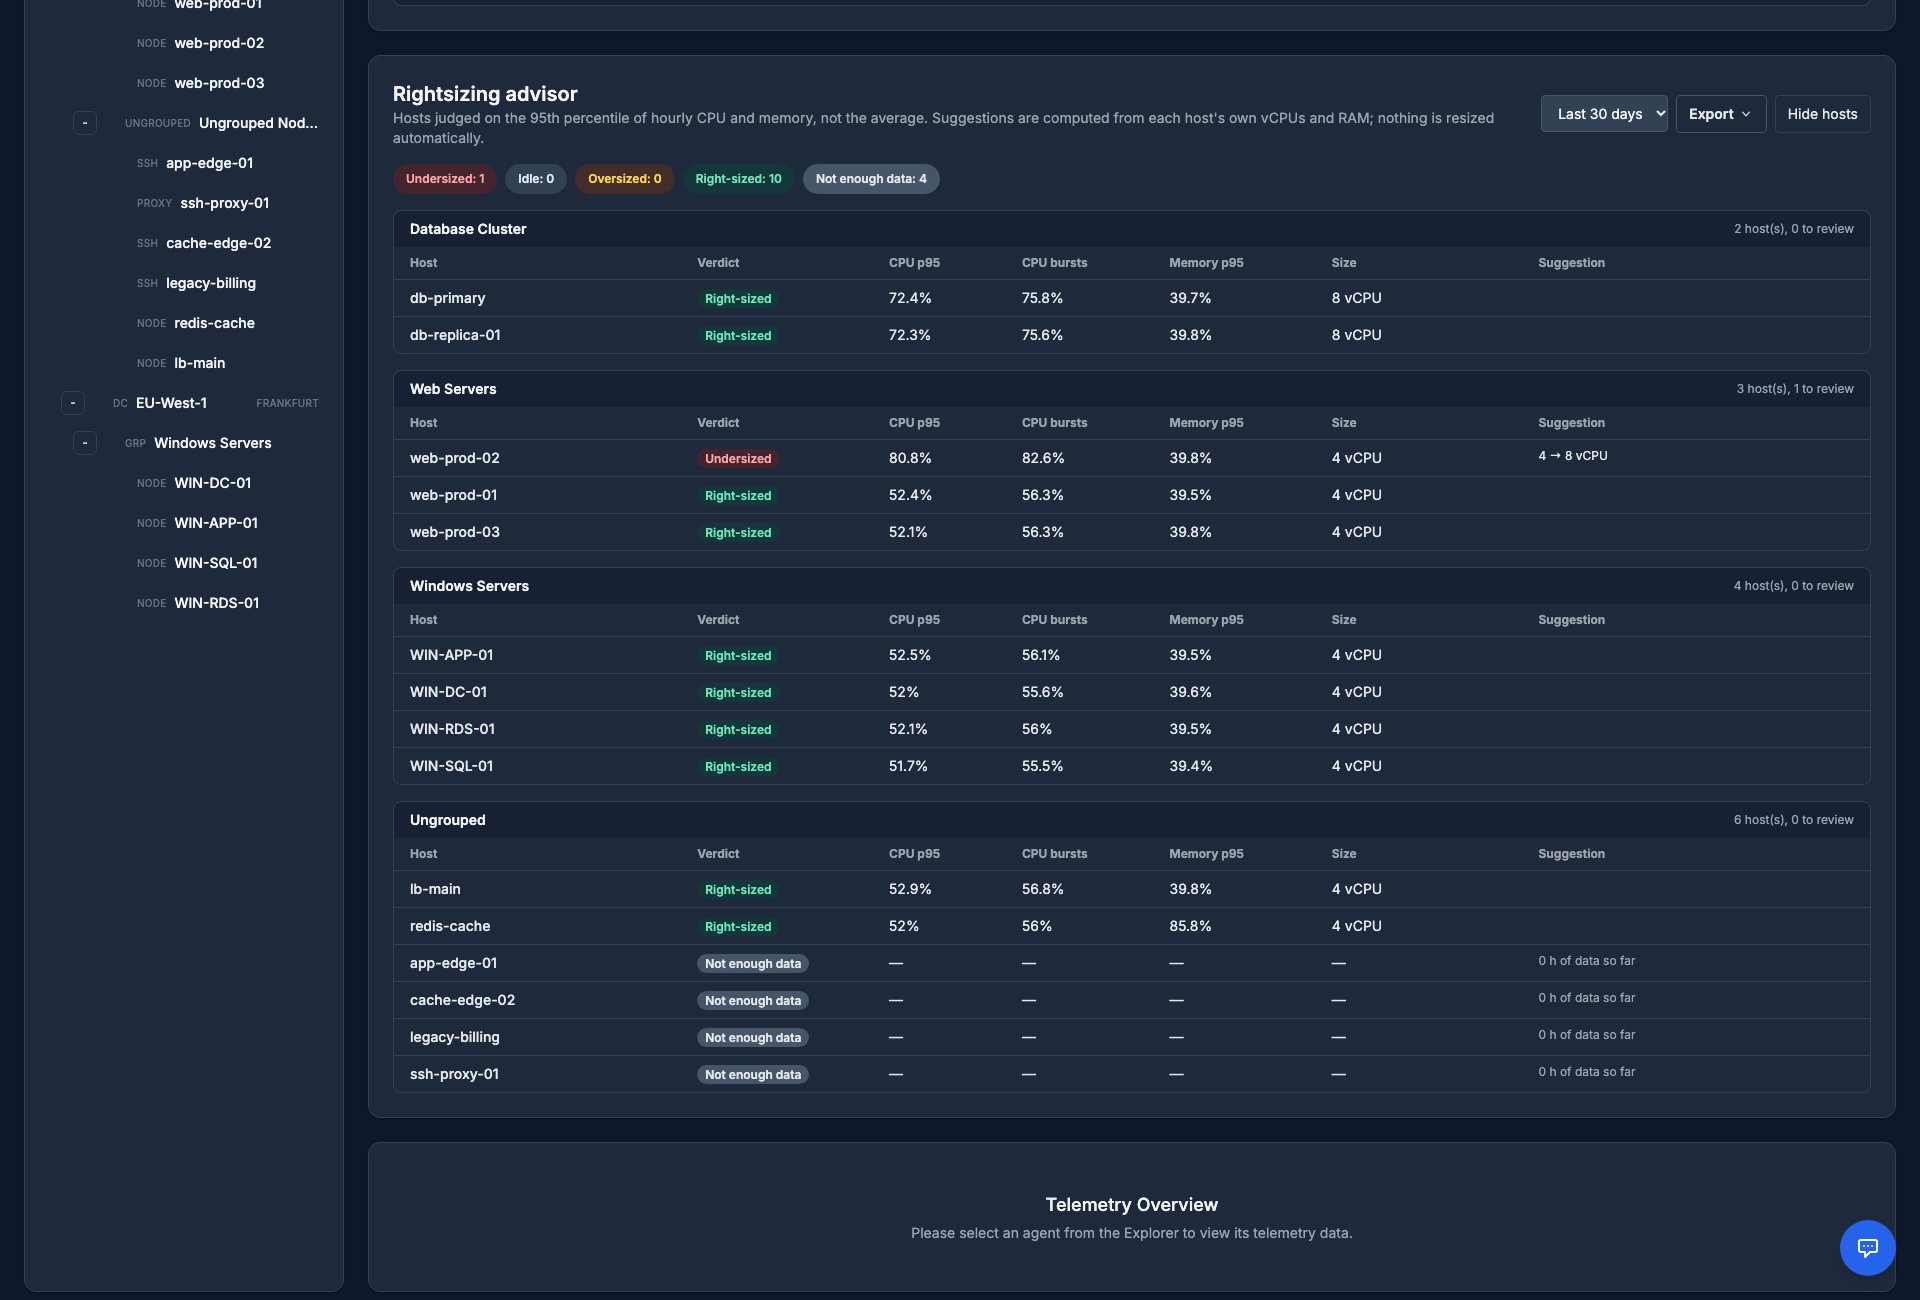
Task: Filter by Right-sized: 10 chip
Action: pyautogui.click(x=739, y=179)
